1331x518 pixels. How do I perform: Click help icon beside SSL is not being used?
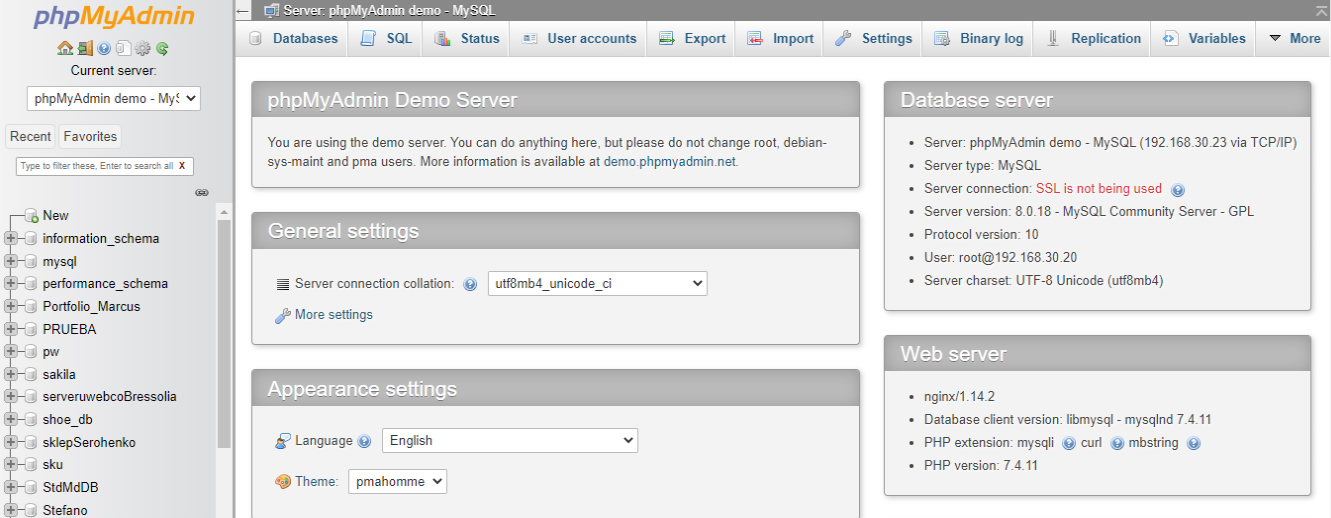point(1177,190)
